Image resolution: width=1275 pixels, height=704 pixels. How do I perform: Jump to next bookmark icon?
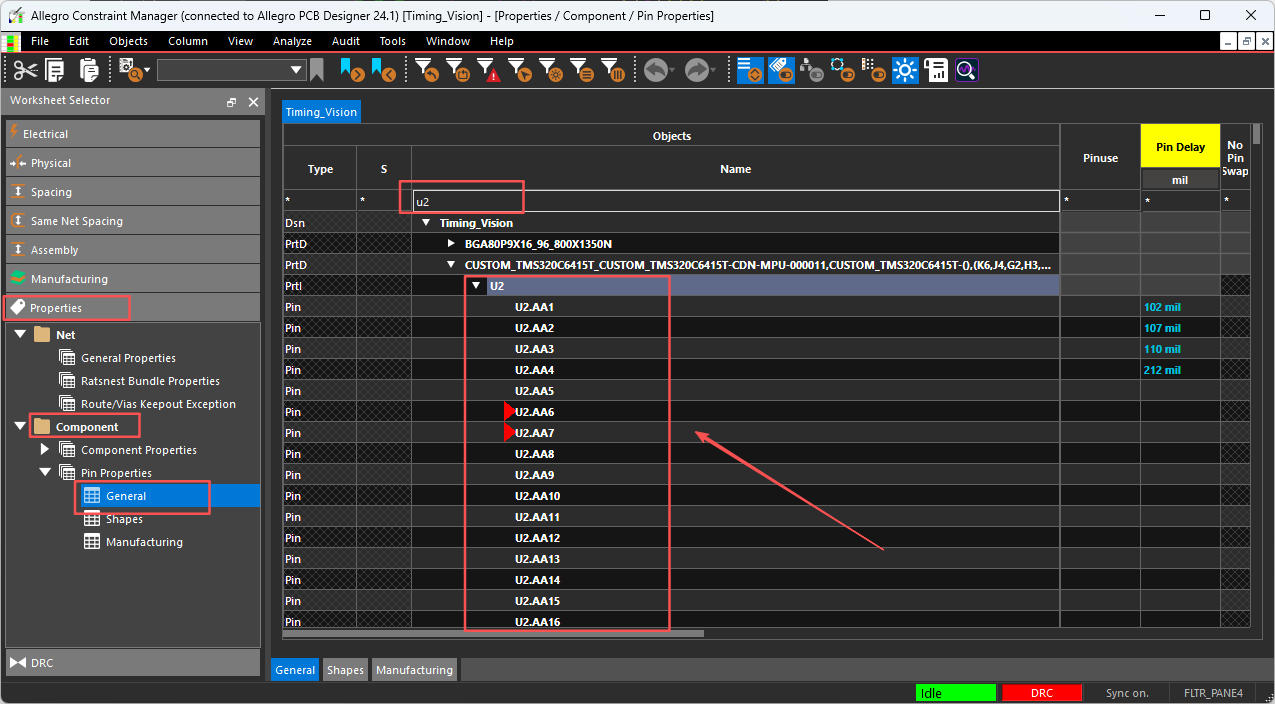tap(352, 70)
